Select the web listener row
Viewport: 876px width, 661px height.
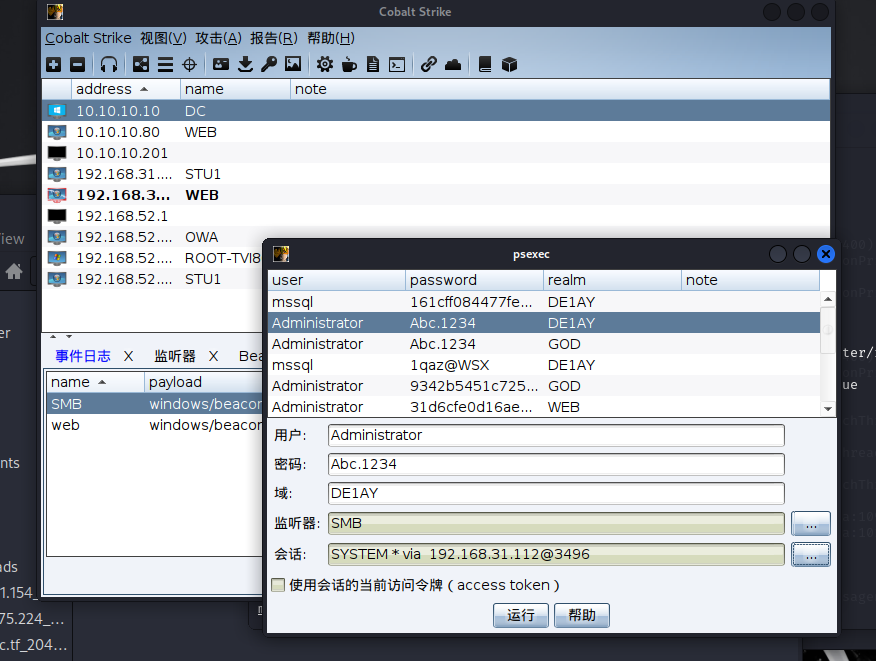coord(154,425)
